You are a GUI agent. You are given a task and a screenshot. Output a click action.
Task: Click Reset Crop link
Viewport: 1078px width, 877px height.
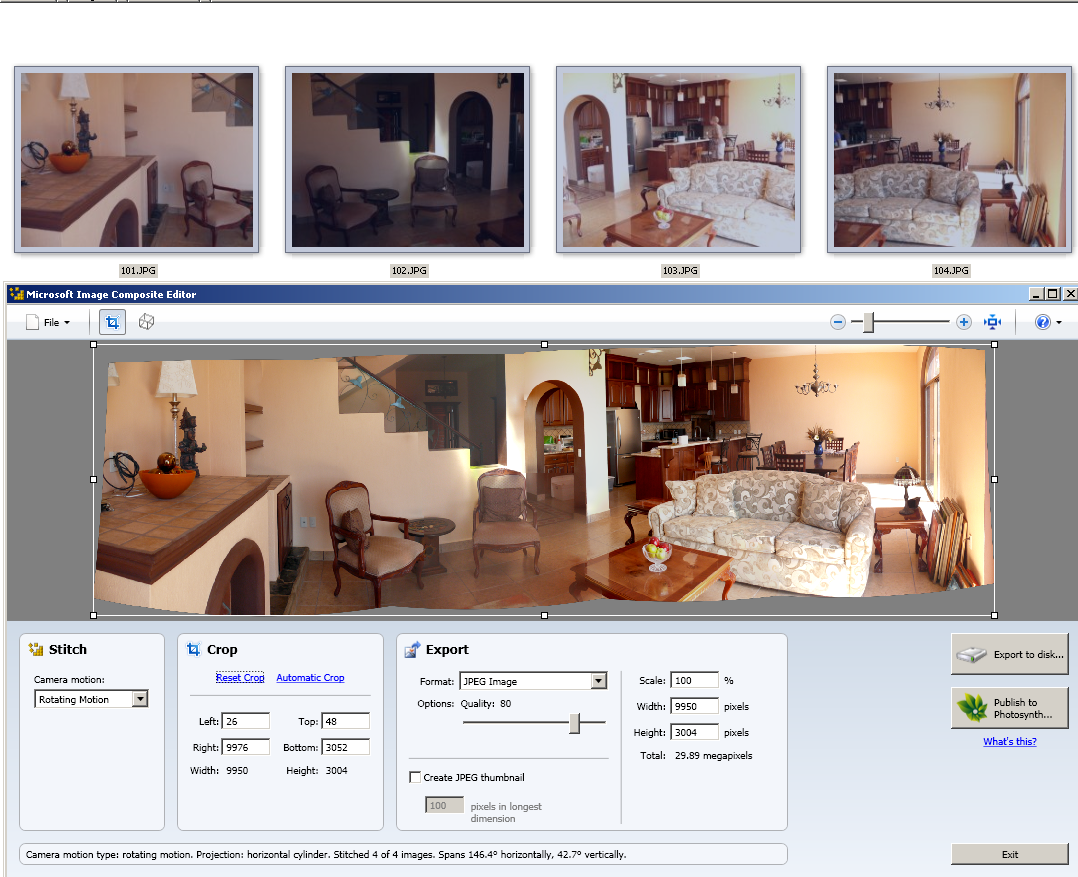point(240,678)
